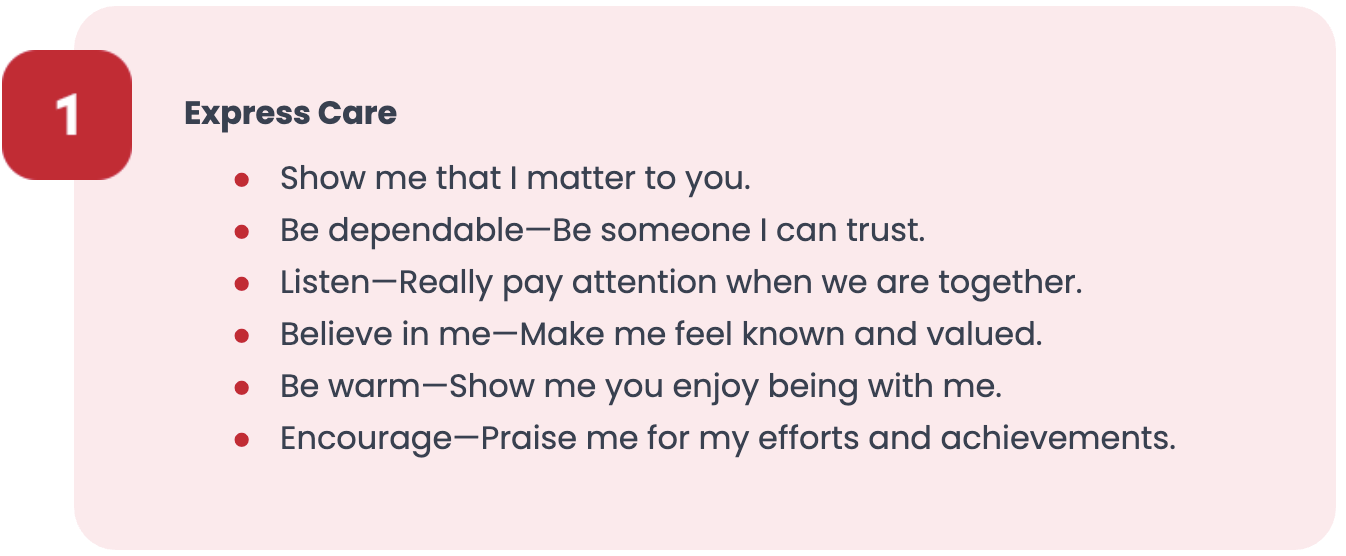The image size is (1346, 556).
Task: Click the word Listen
Action: (x=325, y=283)
